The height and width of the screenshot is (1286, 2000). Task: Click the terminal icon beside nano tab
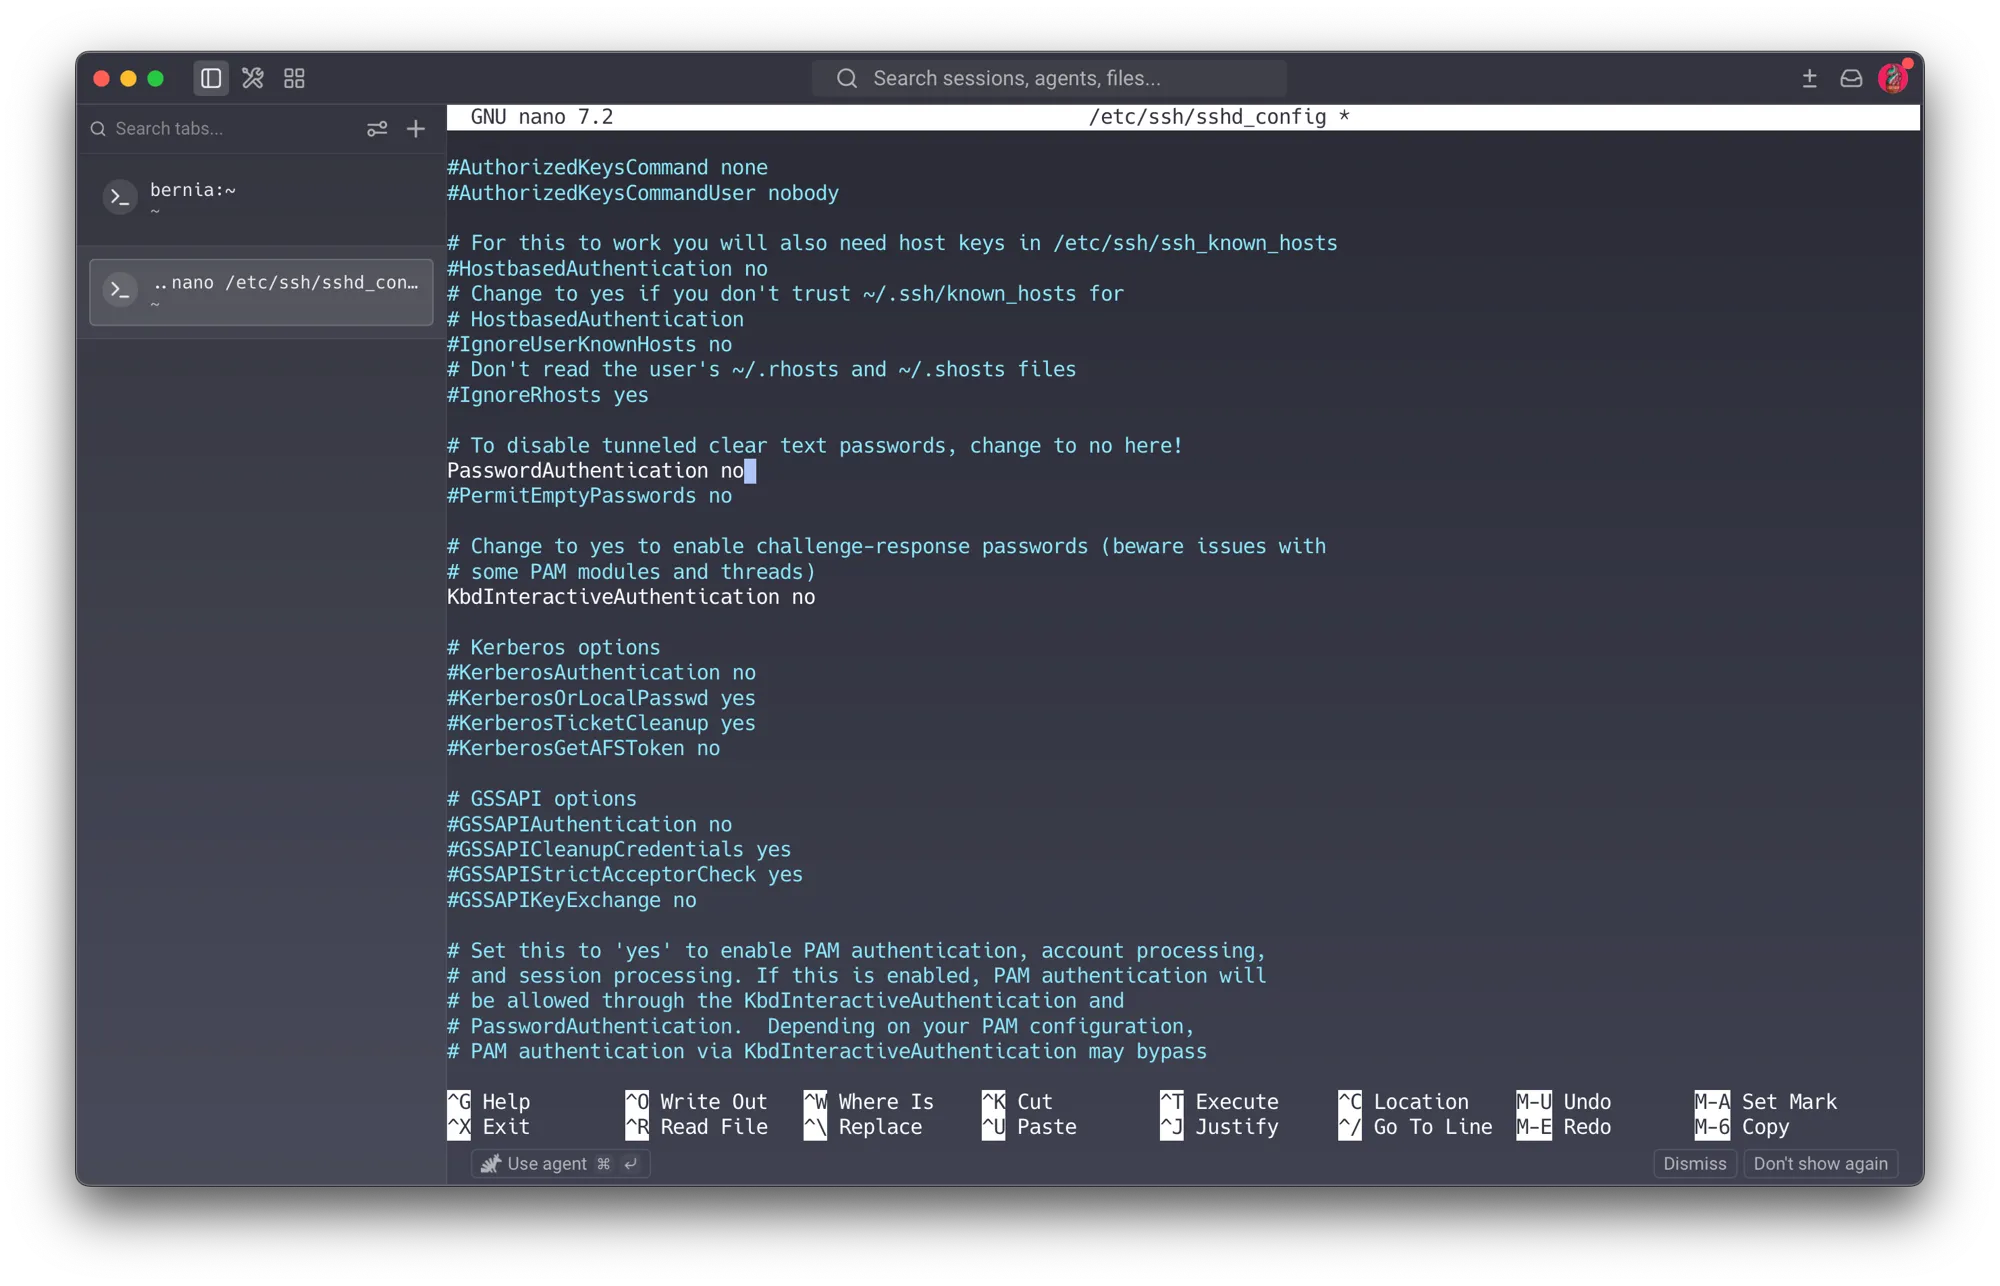coord(120,291)
